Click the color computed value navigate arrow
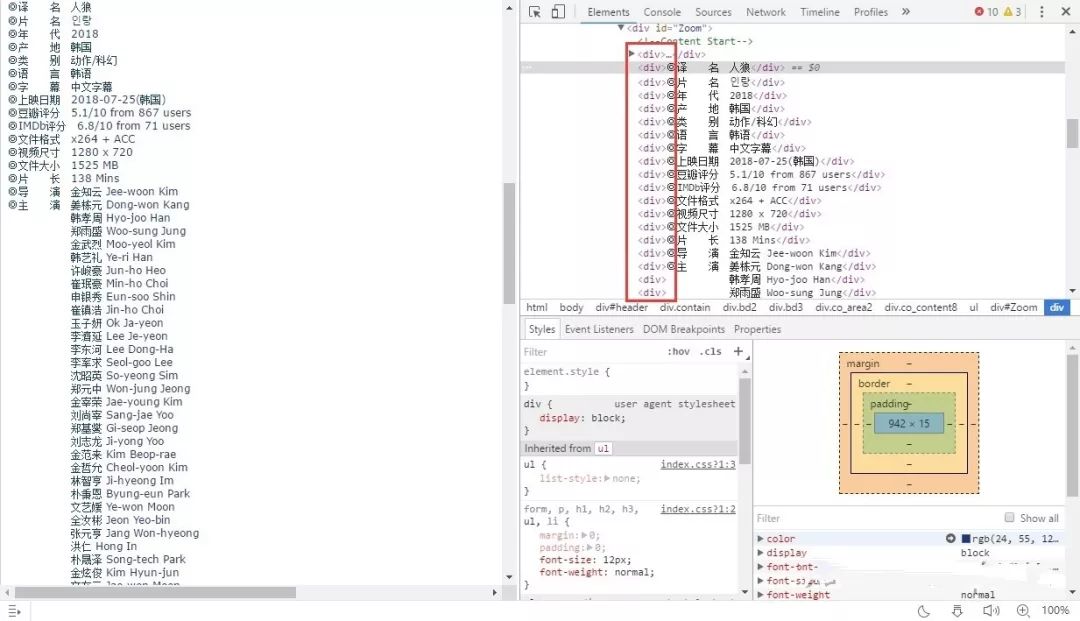This screenshot has width=1080, height=621. tap(951, 538)
